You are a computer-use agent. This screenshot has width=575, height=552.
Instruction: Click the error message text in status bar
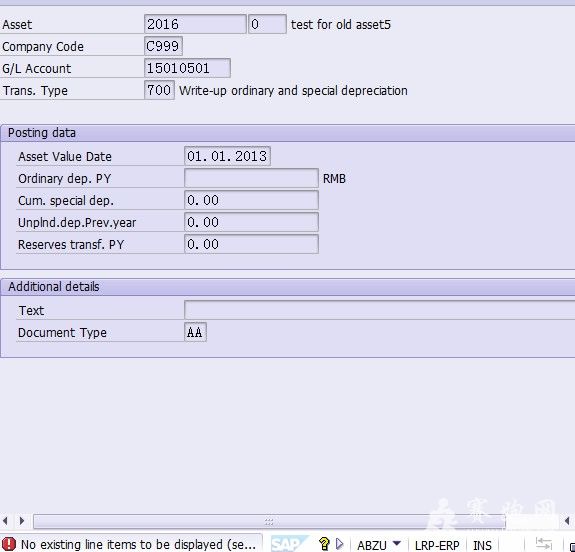(138, 544)
